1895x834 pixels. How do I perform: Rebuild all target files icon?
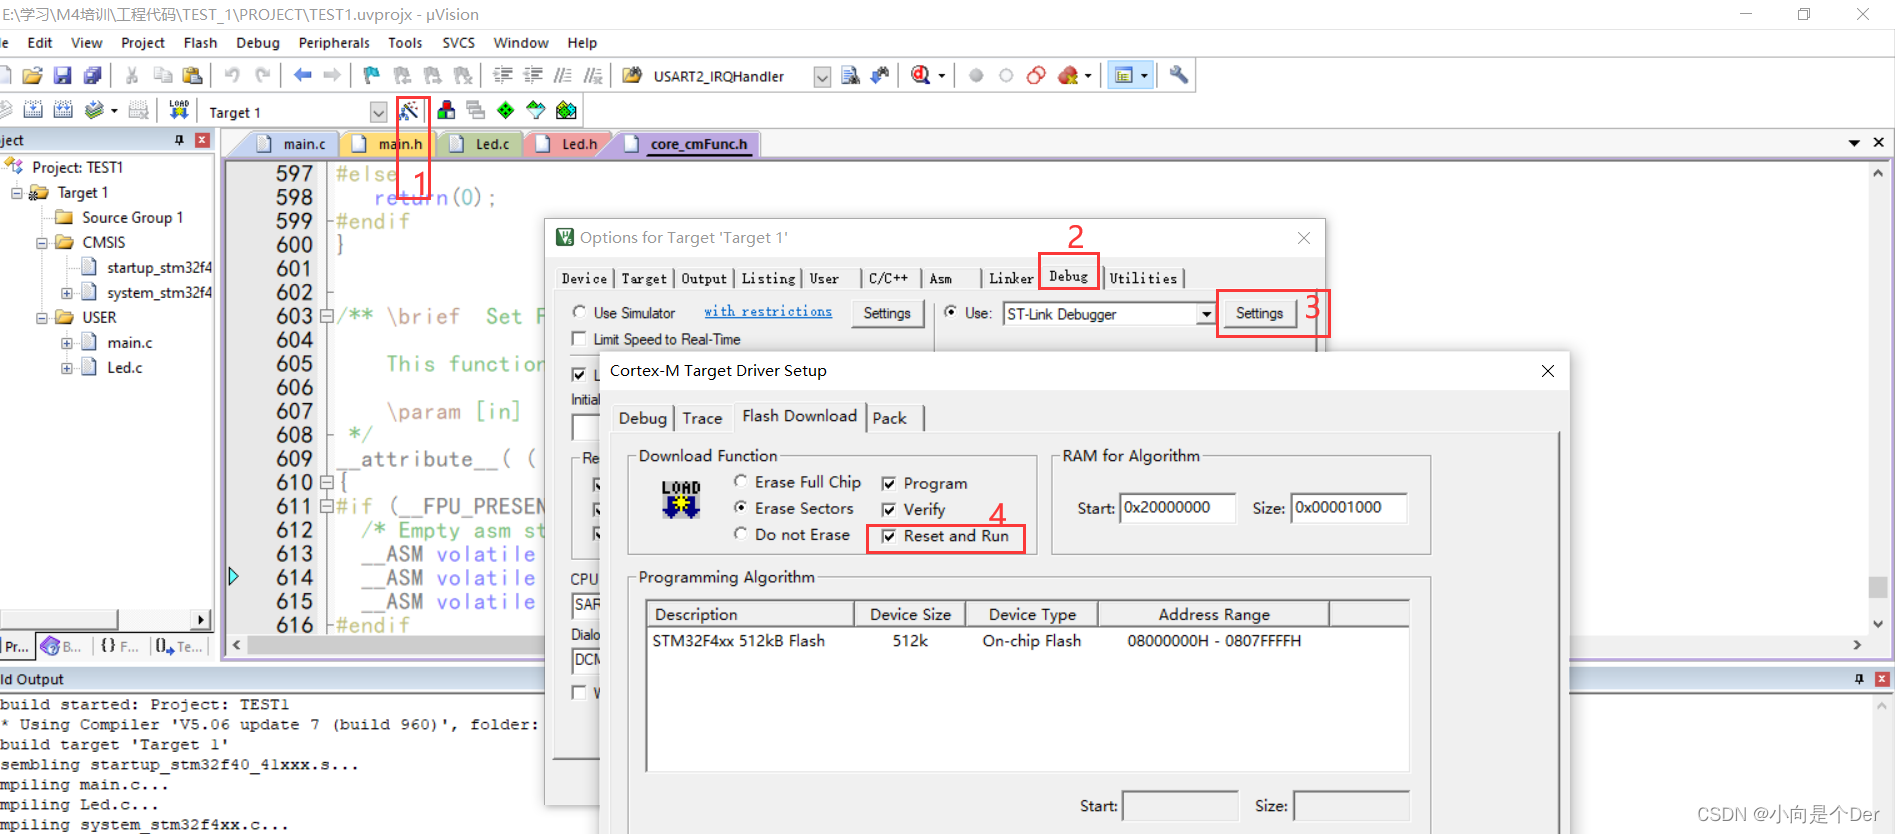click(63, 111)
